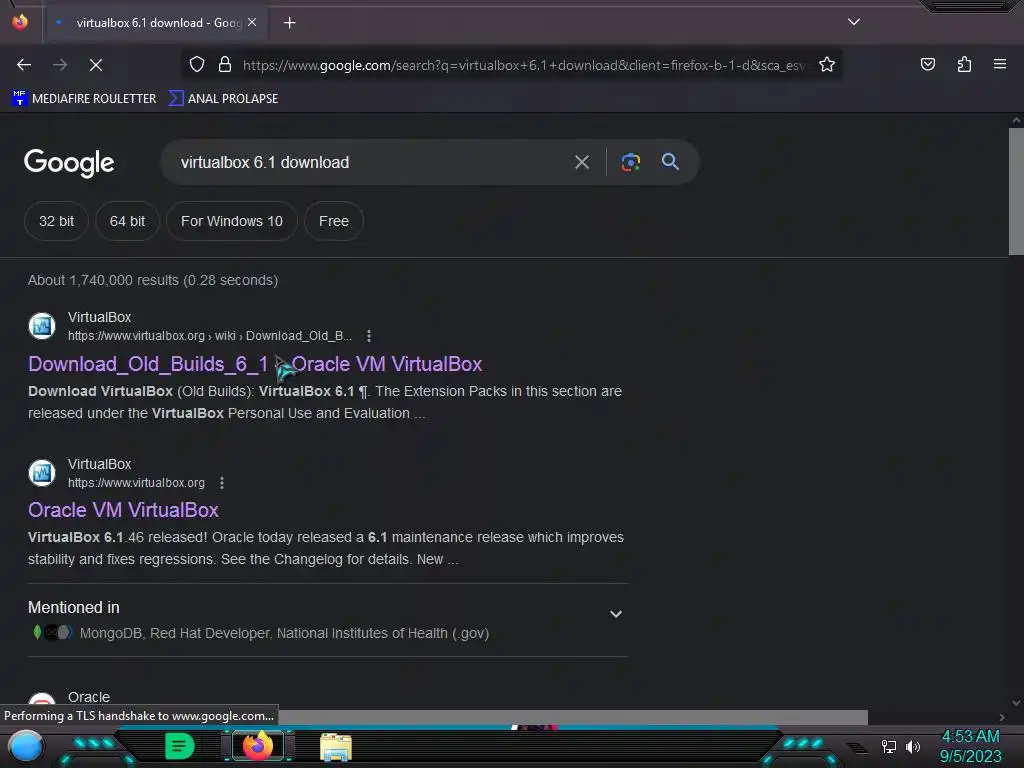Image resolution: width=1024 pixels, height=768 pixels.
Task: Filter results by 64 bit chip
Action: point(127,221)
